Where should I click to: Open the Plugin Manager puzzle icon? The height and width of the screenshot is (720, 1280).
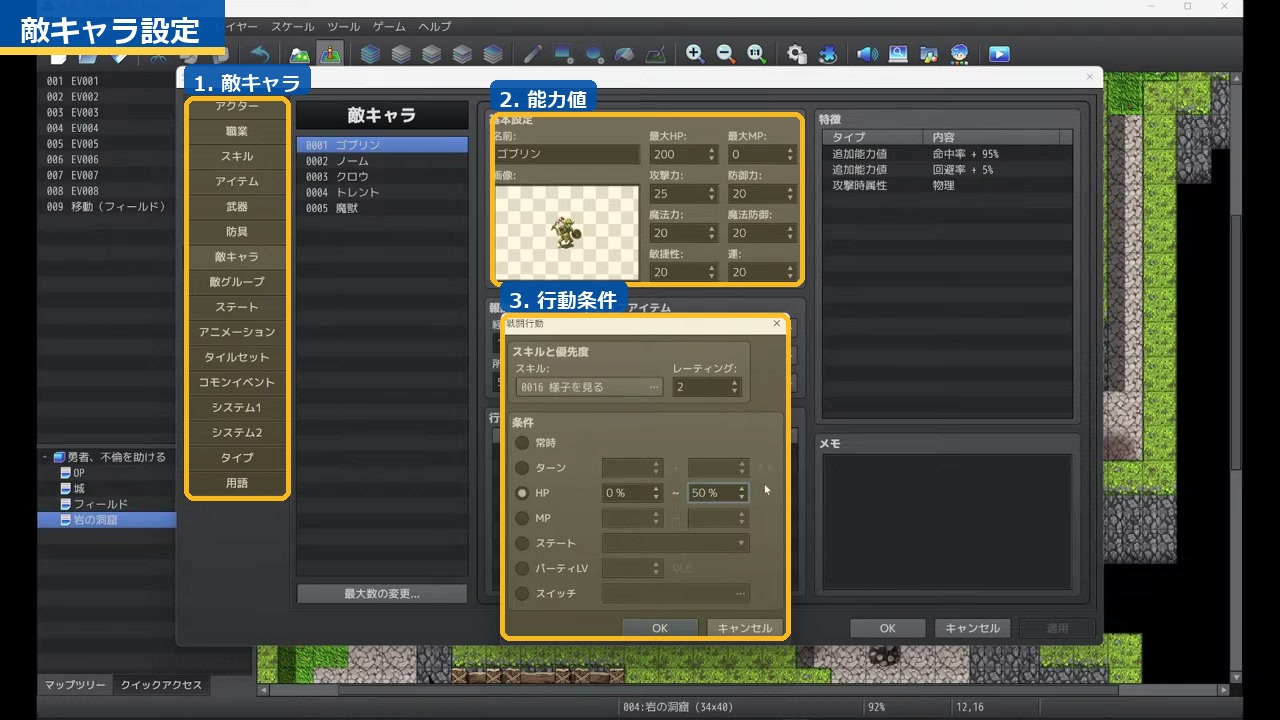(x=827, y=54)
